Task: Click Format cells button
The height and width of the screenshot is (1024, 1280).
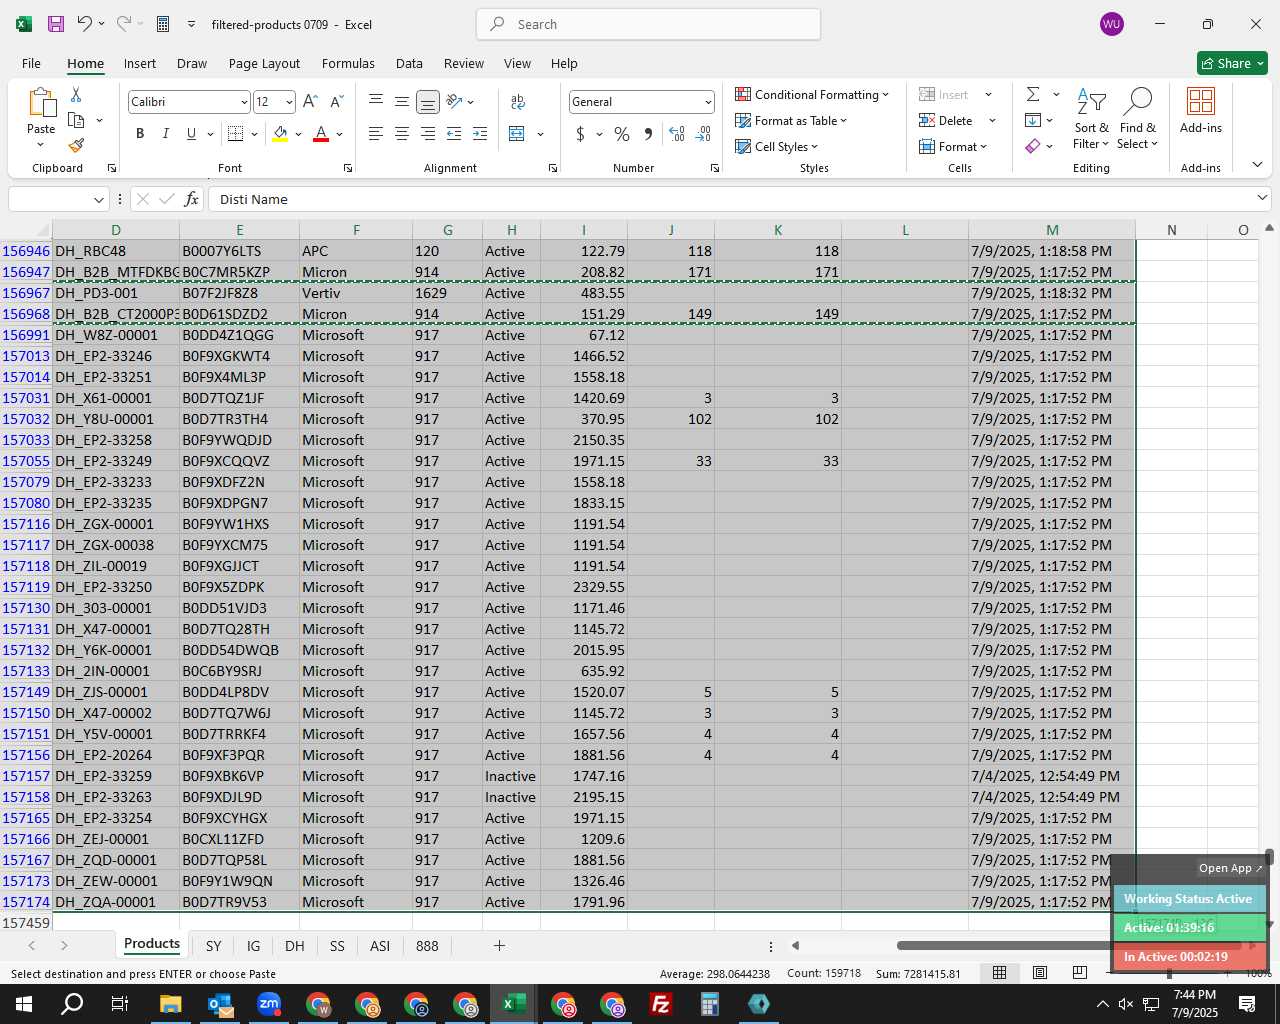Action: [954, 146]
